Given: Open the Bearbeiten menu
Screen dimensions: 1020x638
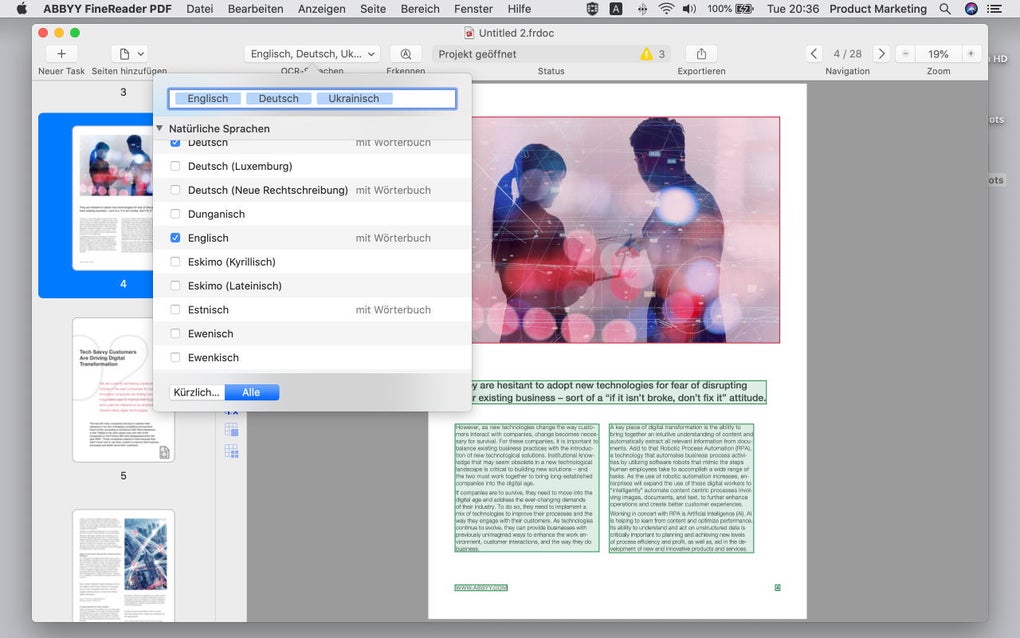Looking at the screenshot, I should click(x=255, y=9).
